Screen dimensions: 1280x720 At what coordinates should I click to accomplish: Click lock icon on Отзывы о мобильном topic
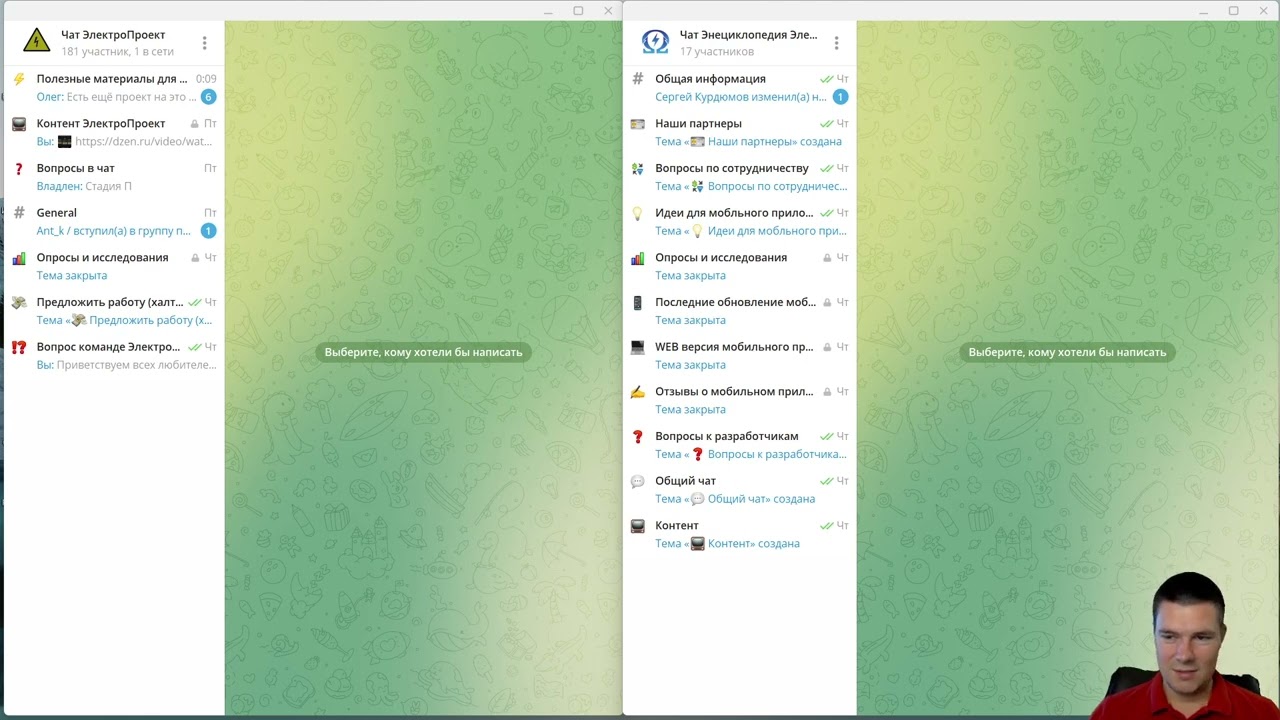coord(827,392)
